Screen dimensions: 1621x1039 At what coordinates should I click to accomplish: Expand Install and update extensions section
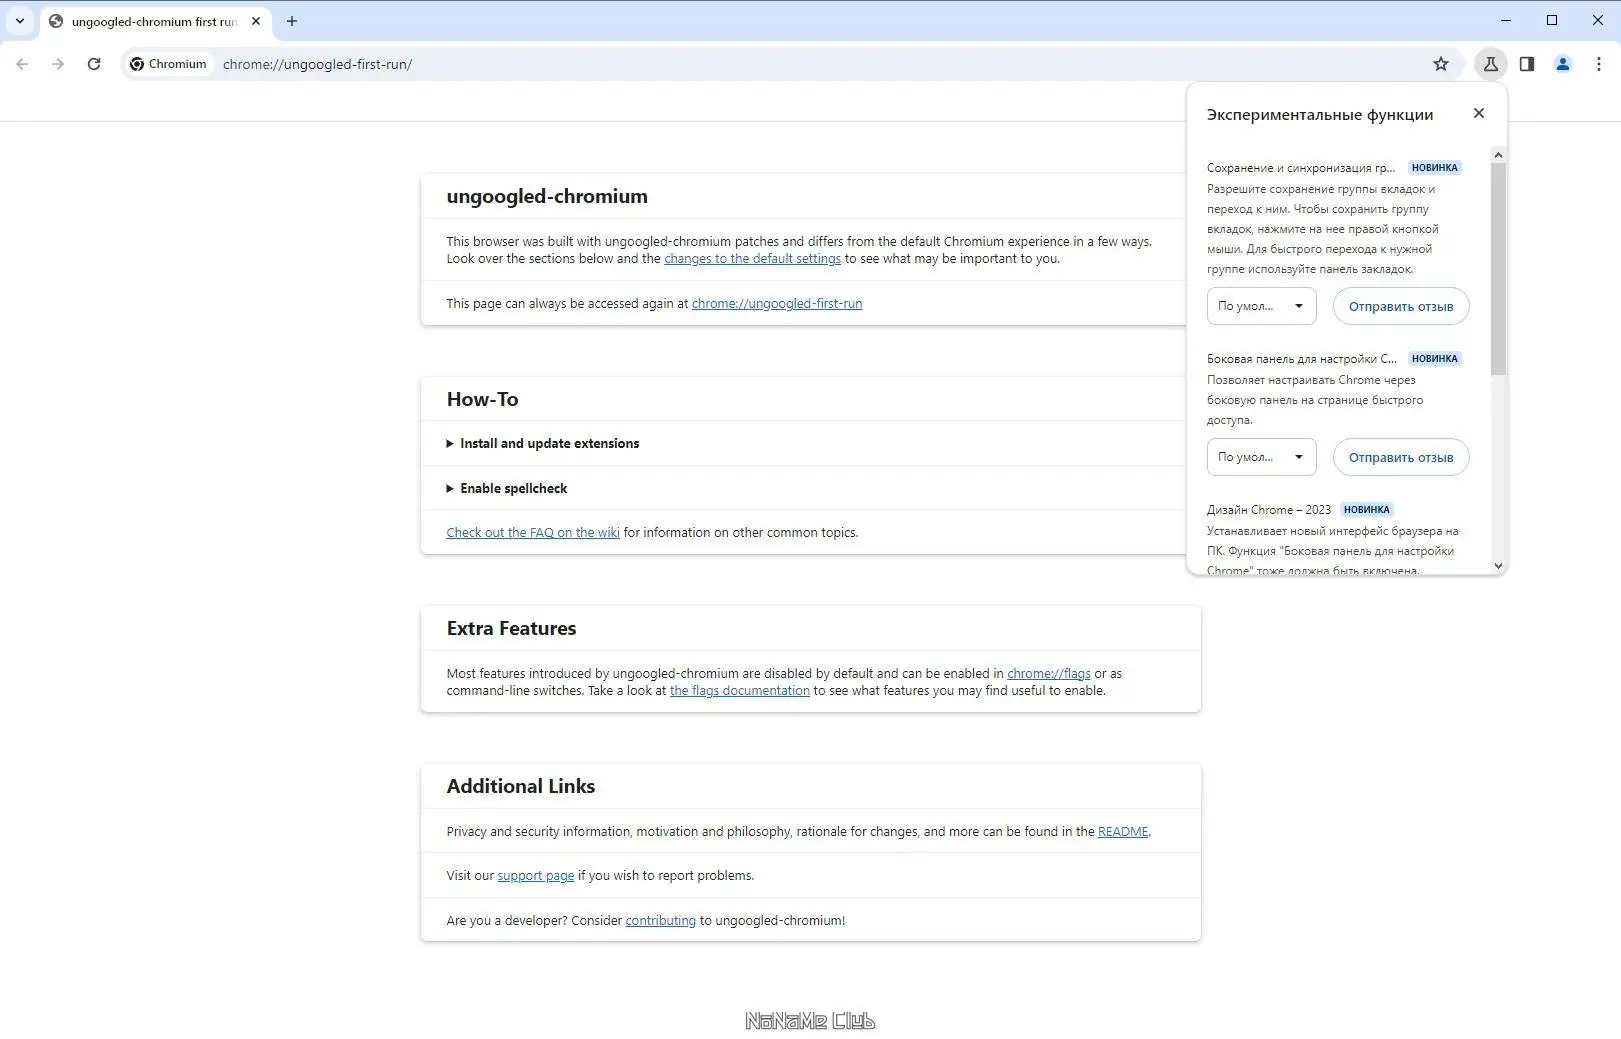tap(543, 443)
